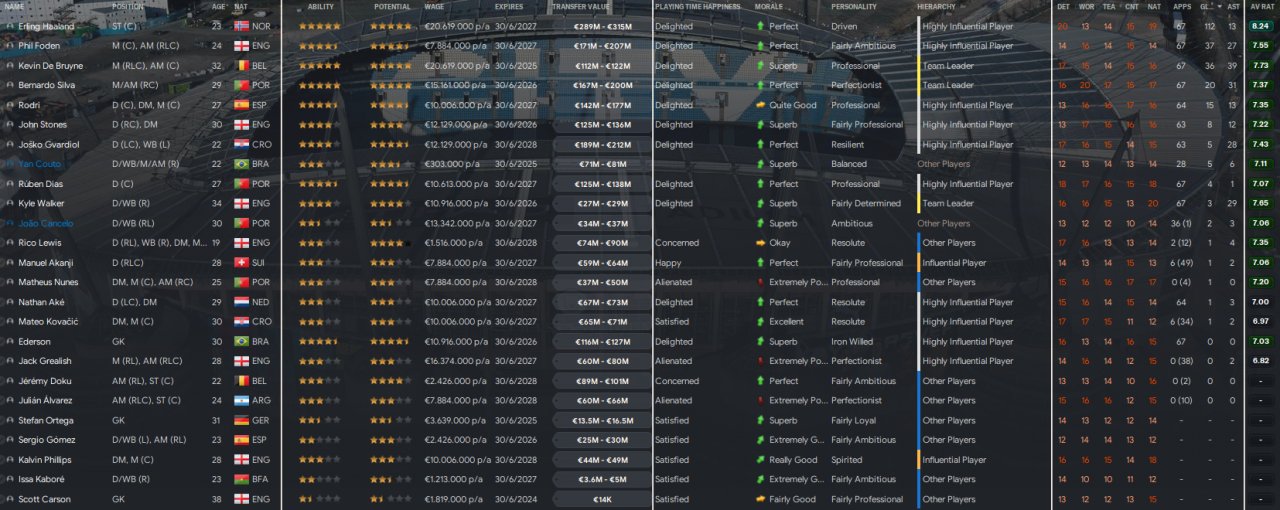Click the five-star ability rating for Bernardo Silva

[x=320, y=85]
